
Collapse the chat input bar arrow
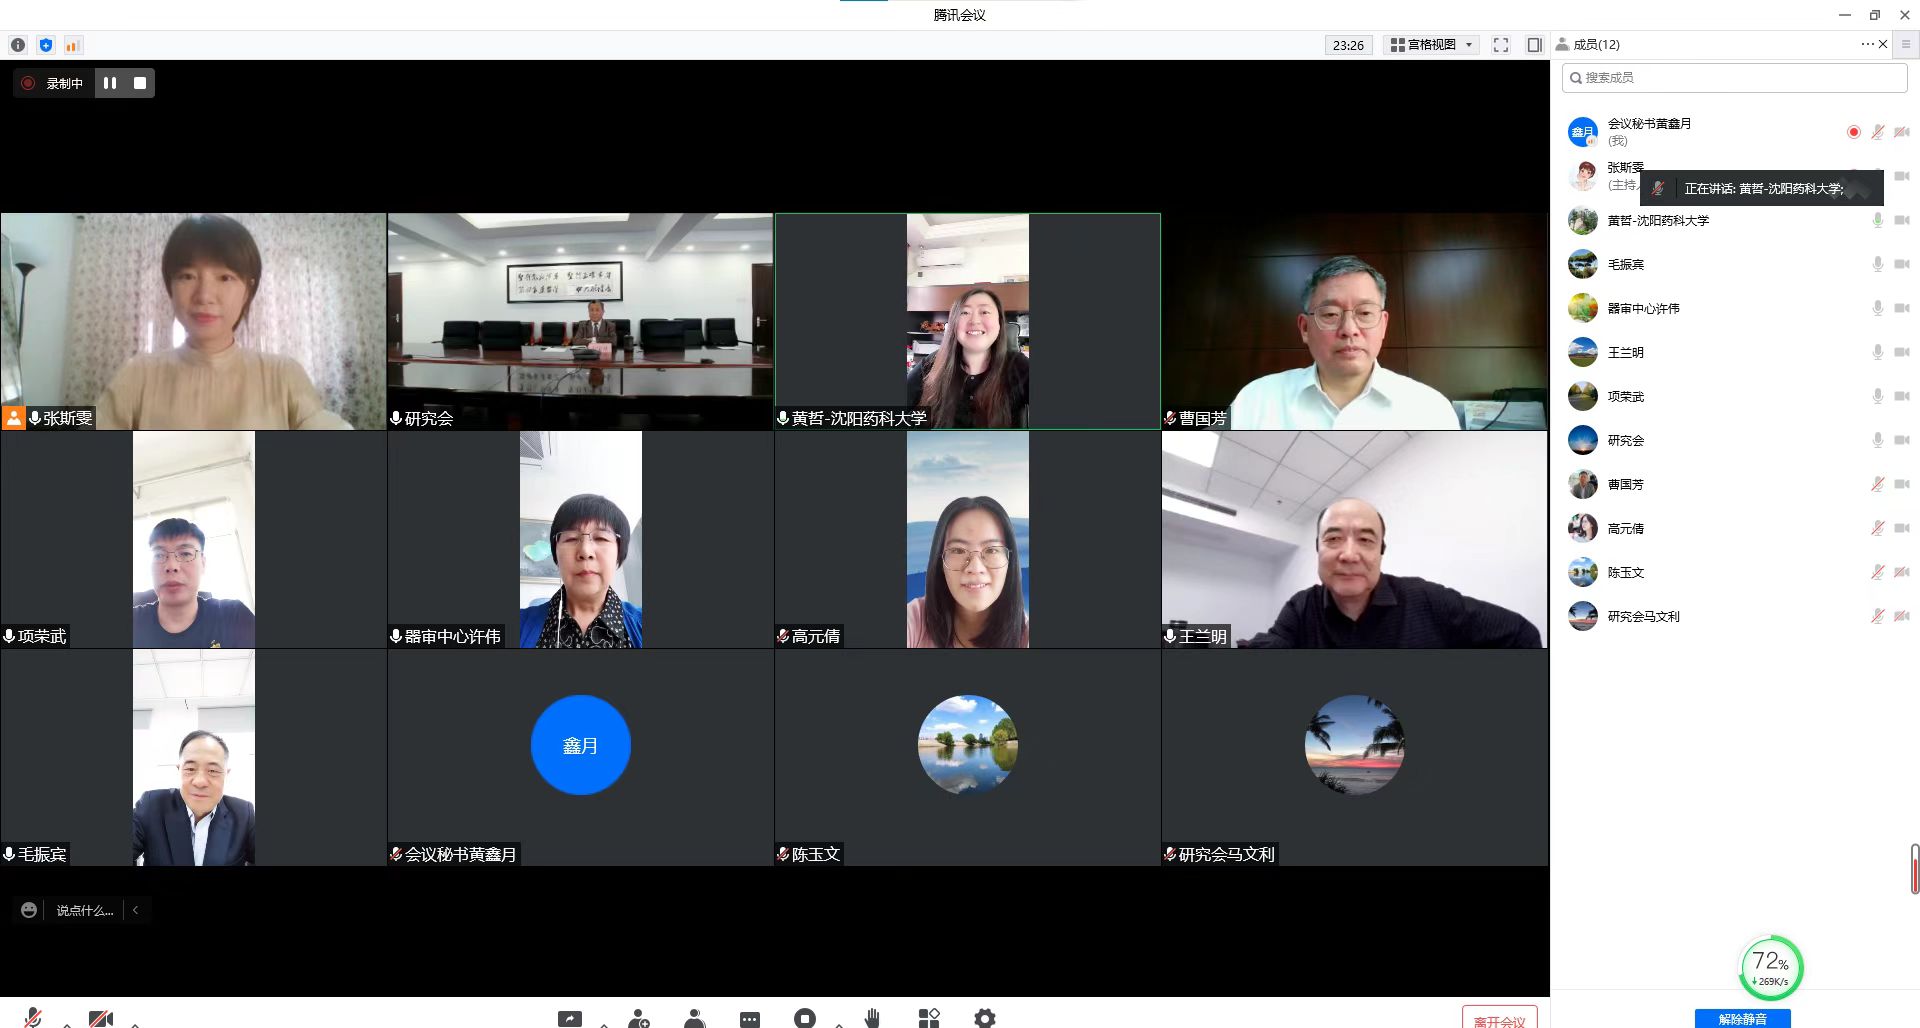136,910
